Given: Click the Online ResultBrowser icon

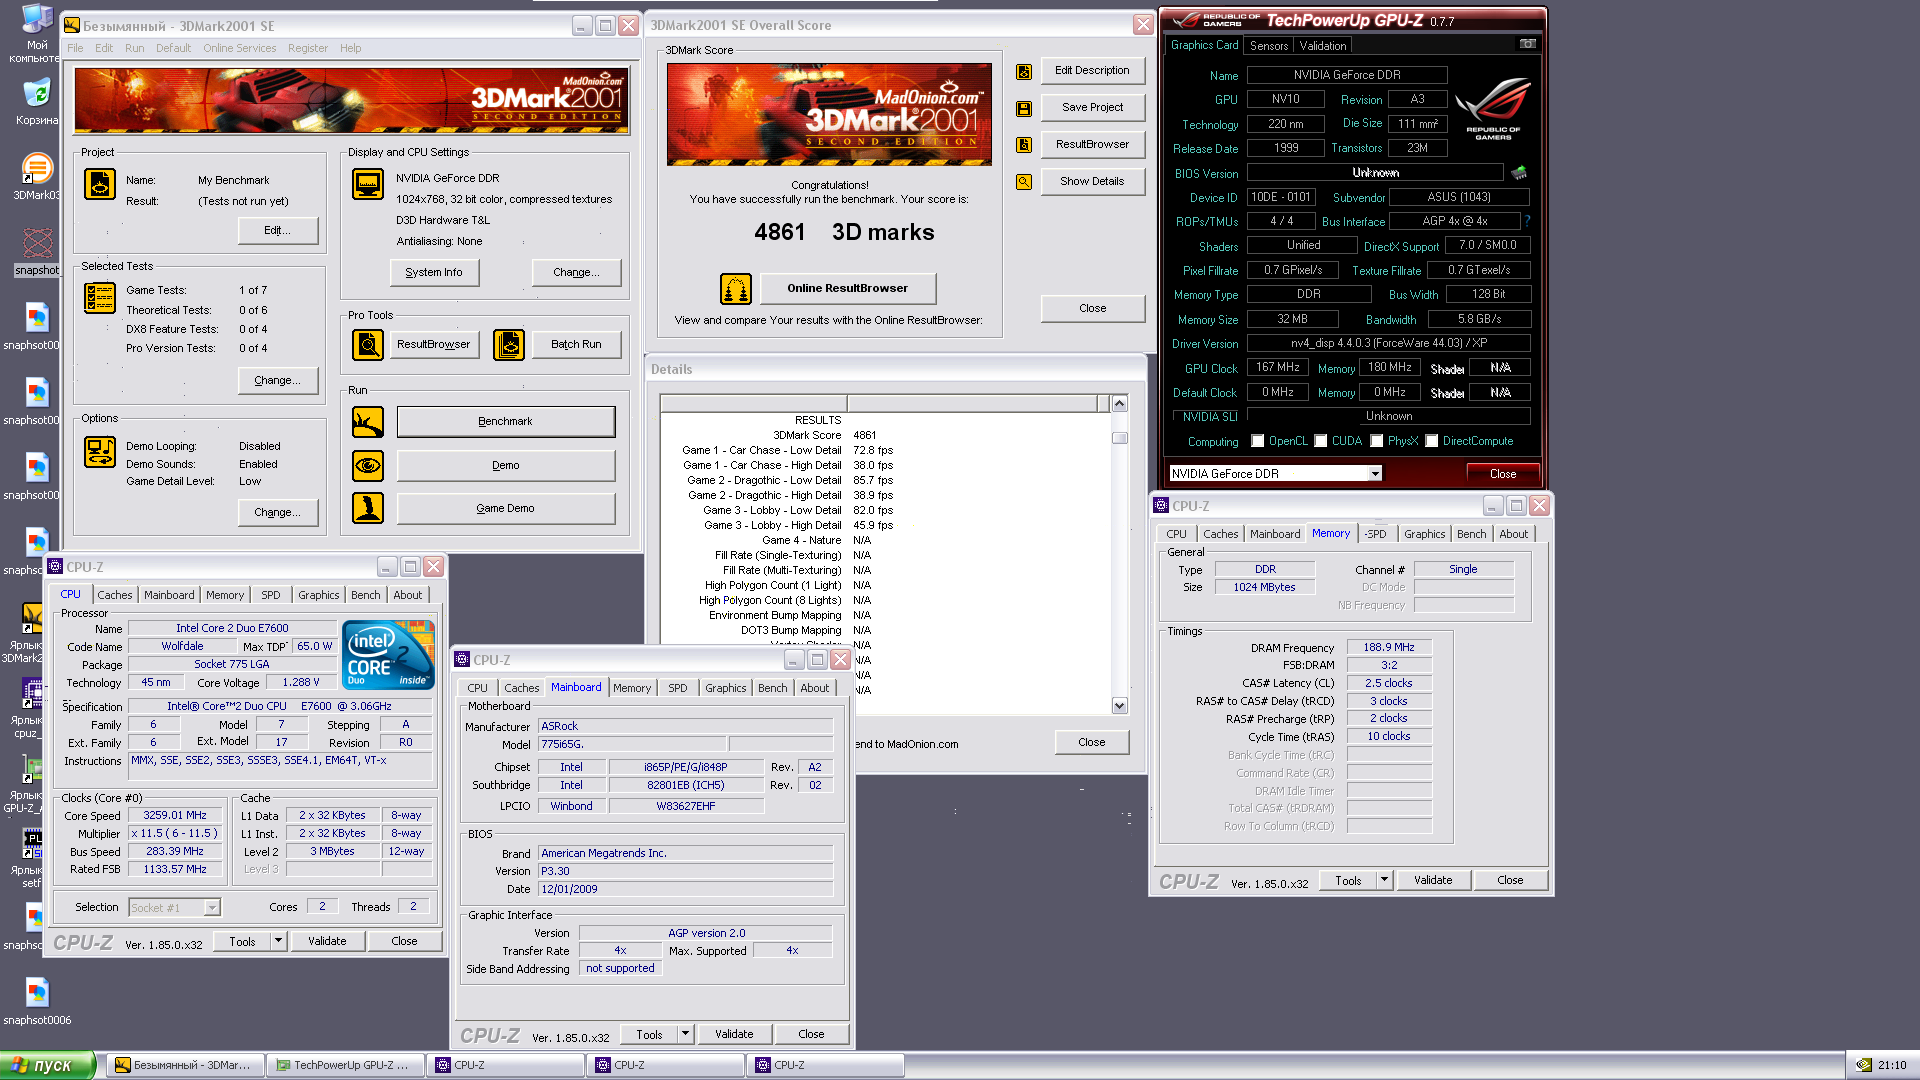Looking at the screenshot, I should (736, 289).
